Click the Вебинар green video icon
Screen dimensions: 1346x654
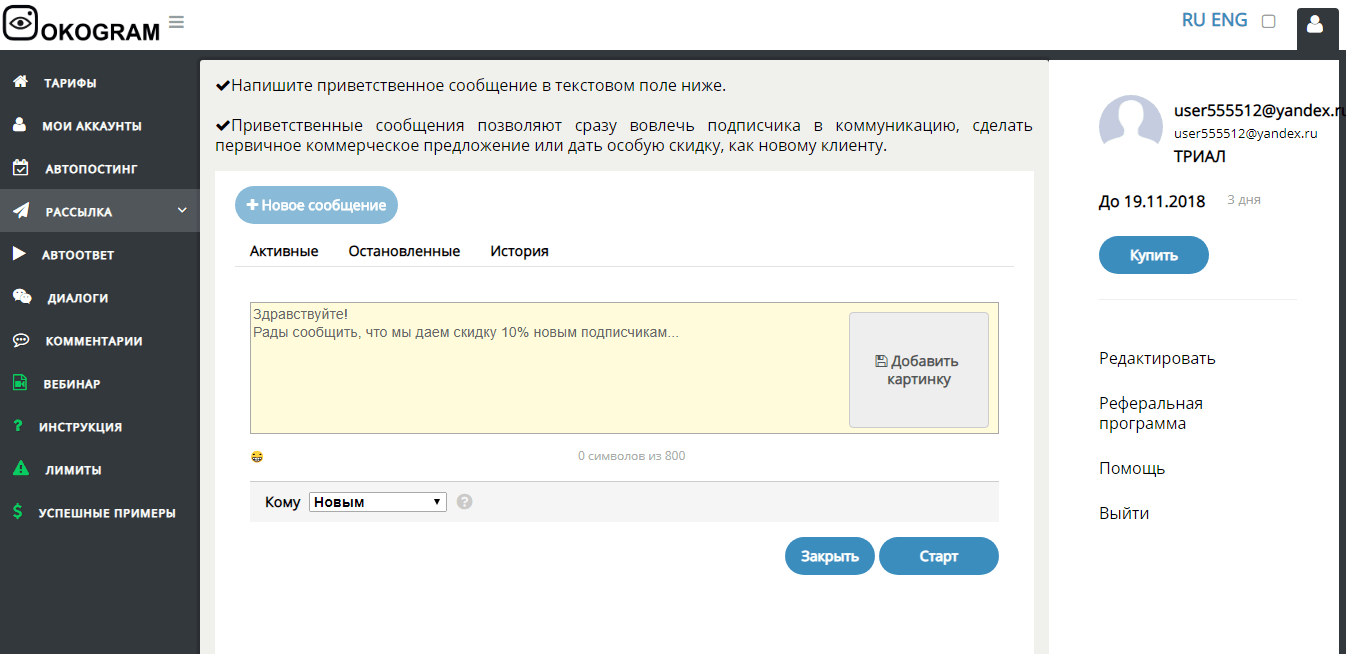click(x=20, y=383)
